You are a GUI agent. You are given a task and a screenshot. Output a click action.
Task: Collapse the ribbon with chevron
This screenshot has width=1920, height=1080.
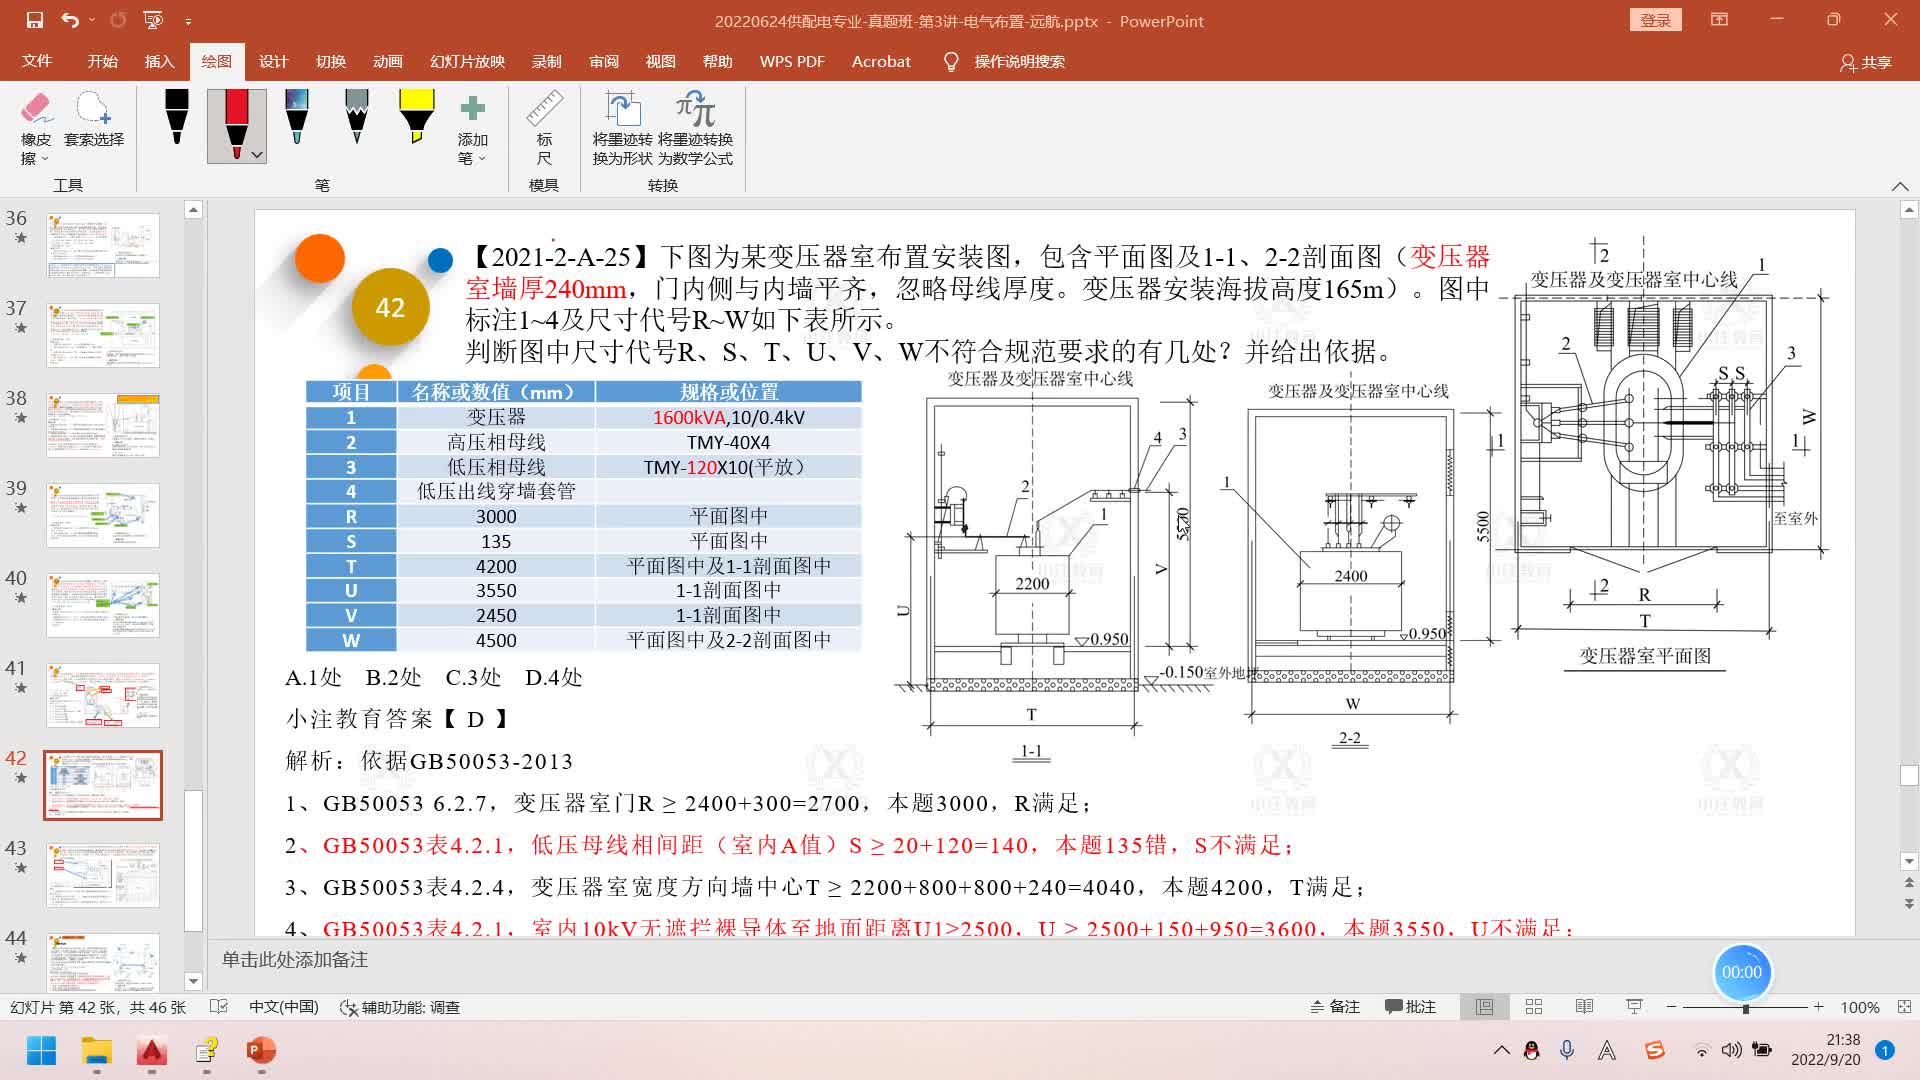tap(1899, 186)
